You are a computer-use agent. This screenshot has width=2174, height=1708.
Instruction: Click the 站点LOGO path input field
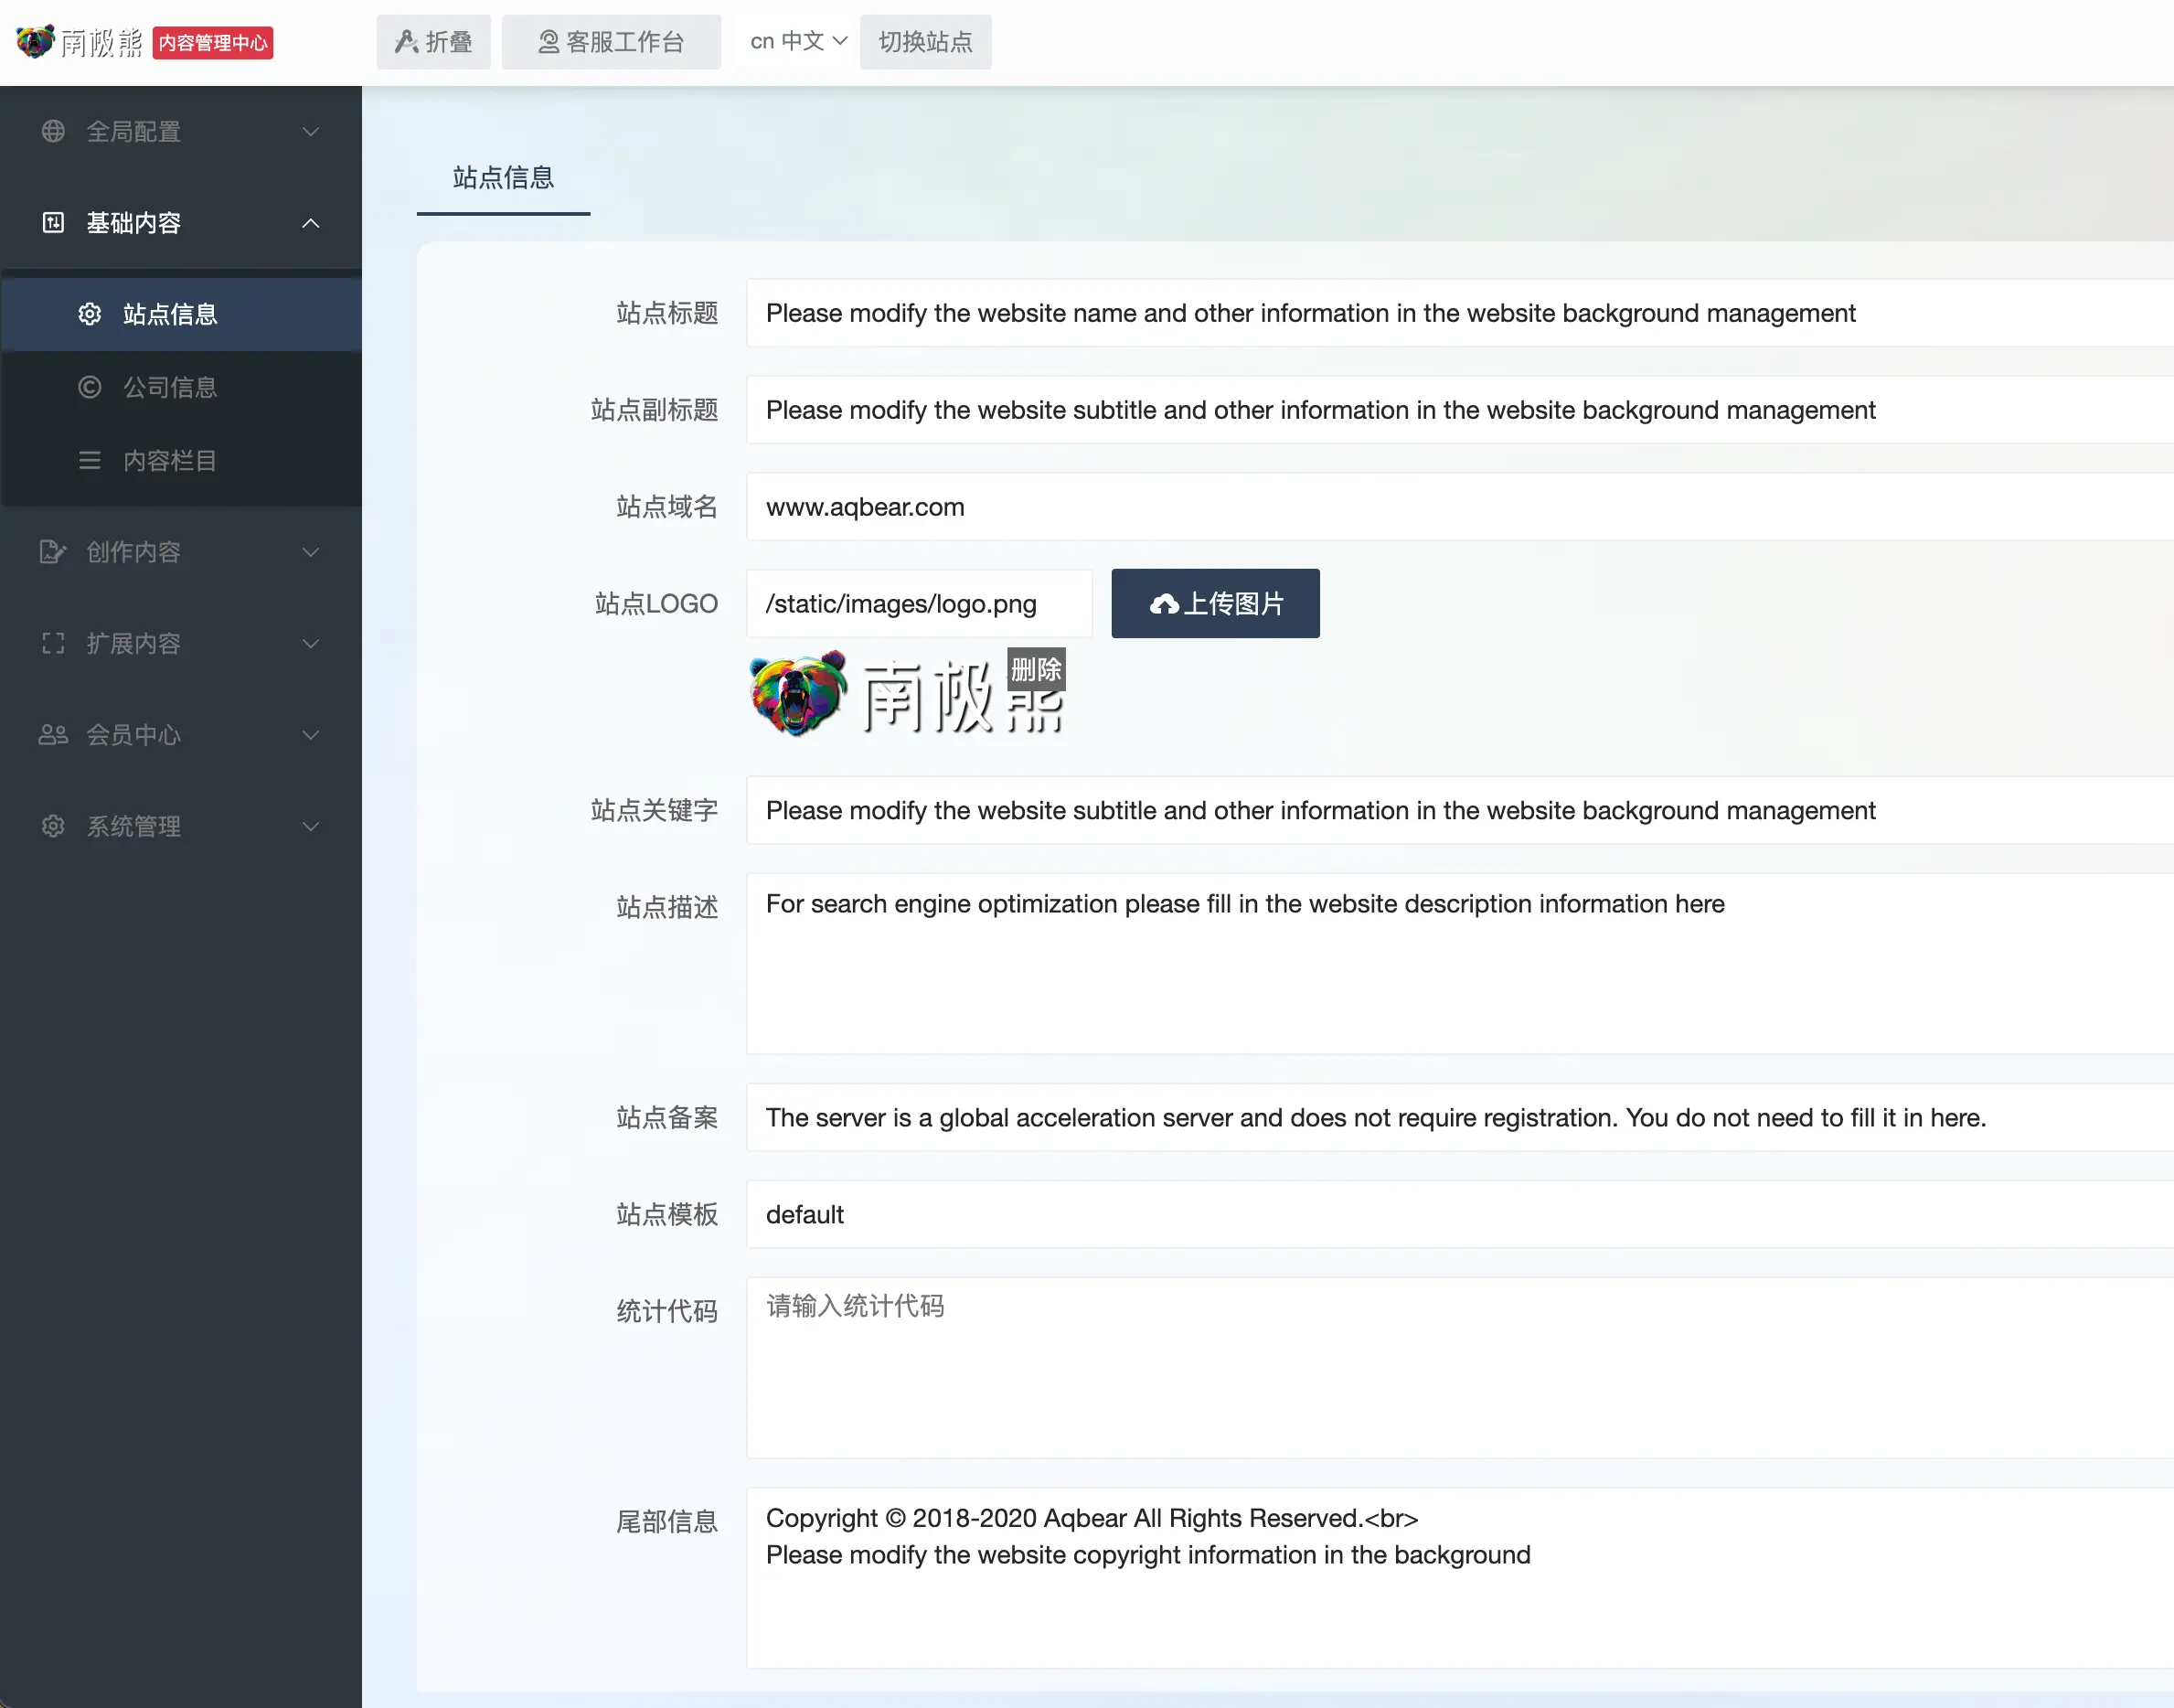click(x=919, y=604)
